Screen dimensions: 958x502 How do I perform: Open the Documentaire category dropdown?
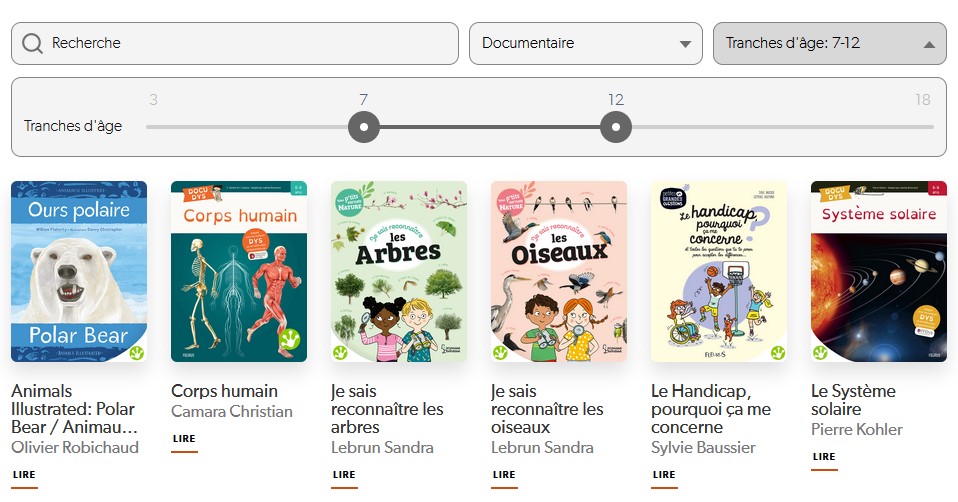coord(585,43)
